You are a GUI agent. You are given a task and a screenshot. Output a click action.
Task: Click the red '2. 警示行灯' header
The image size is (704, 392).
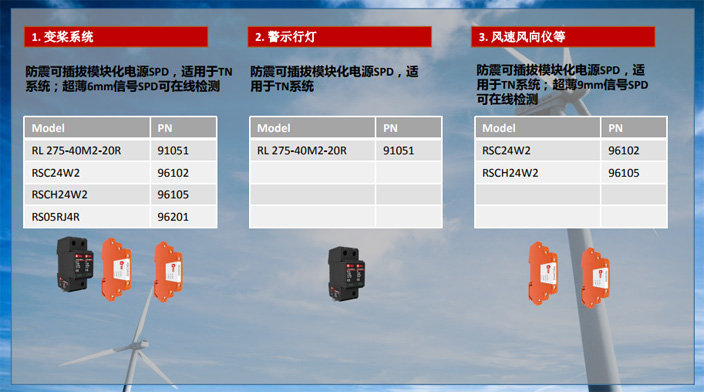[x=339, y=37]
